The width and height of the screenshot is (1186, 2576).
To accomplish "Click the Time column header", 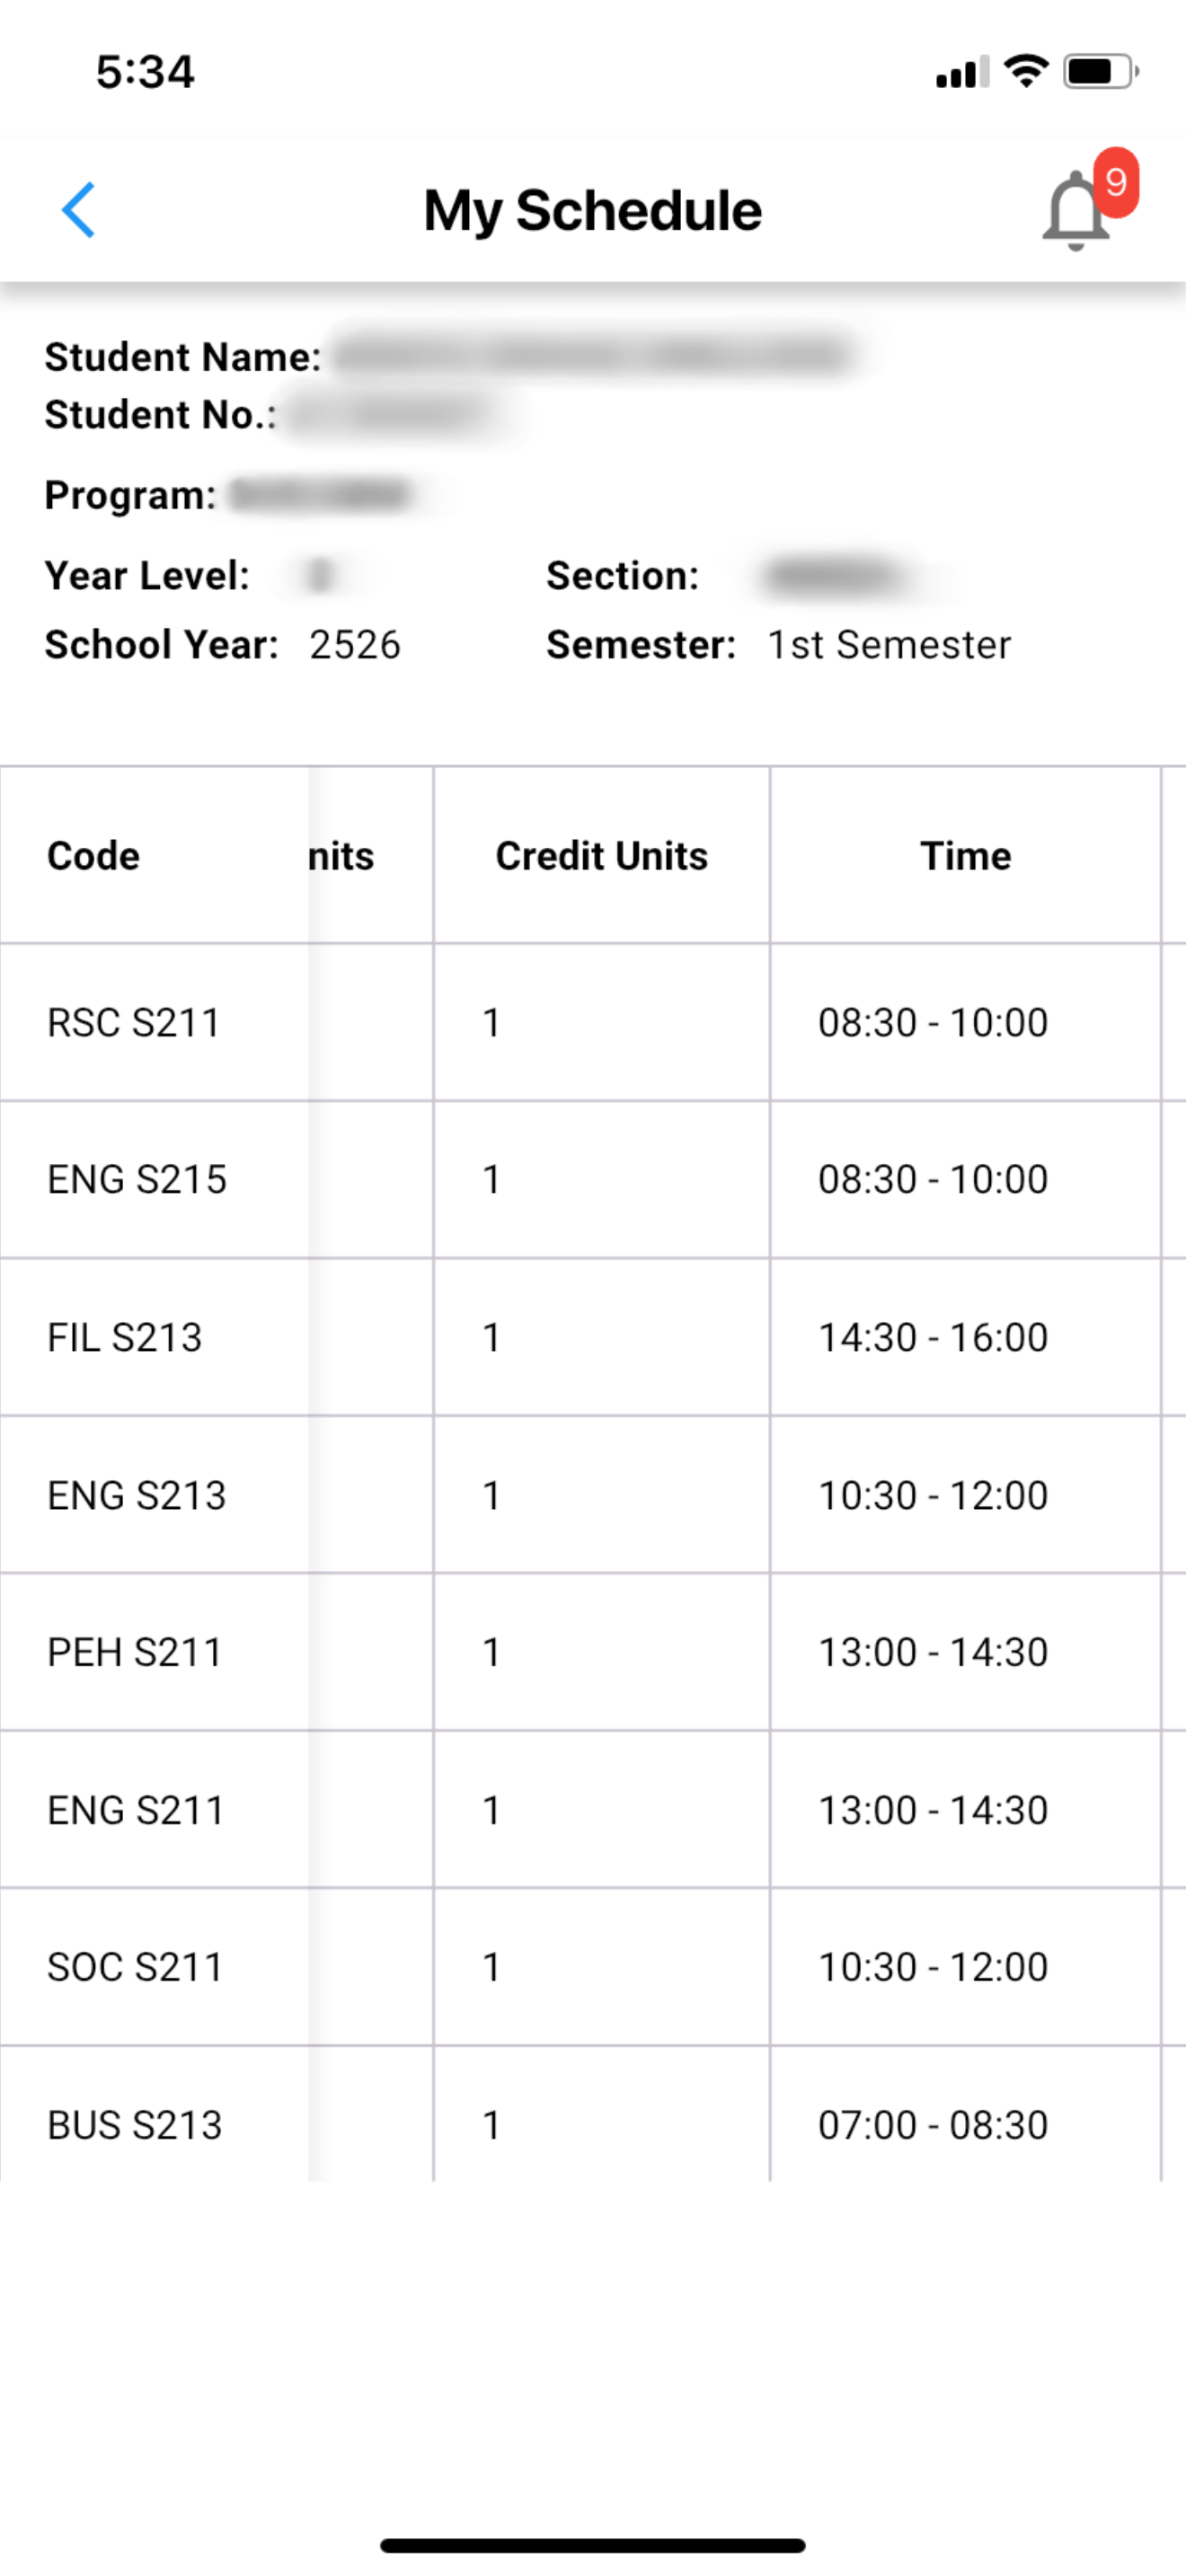I will [x=965, y=856].
